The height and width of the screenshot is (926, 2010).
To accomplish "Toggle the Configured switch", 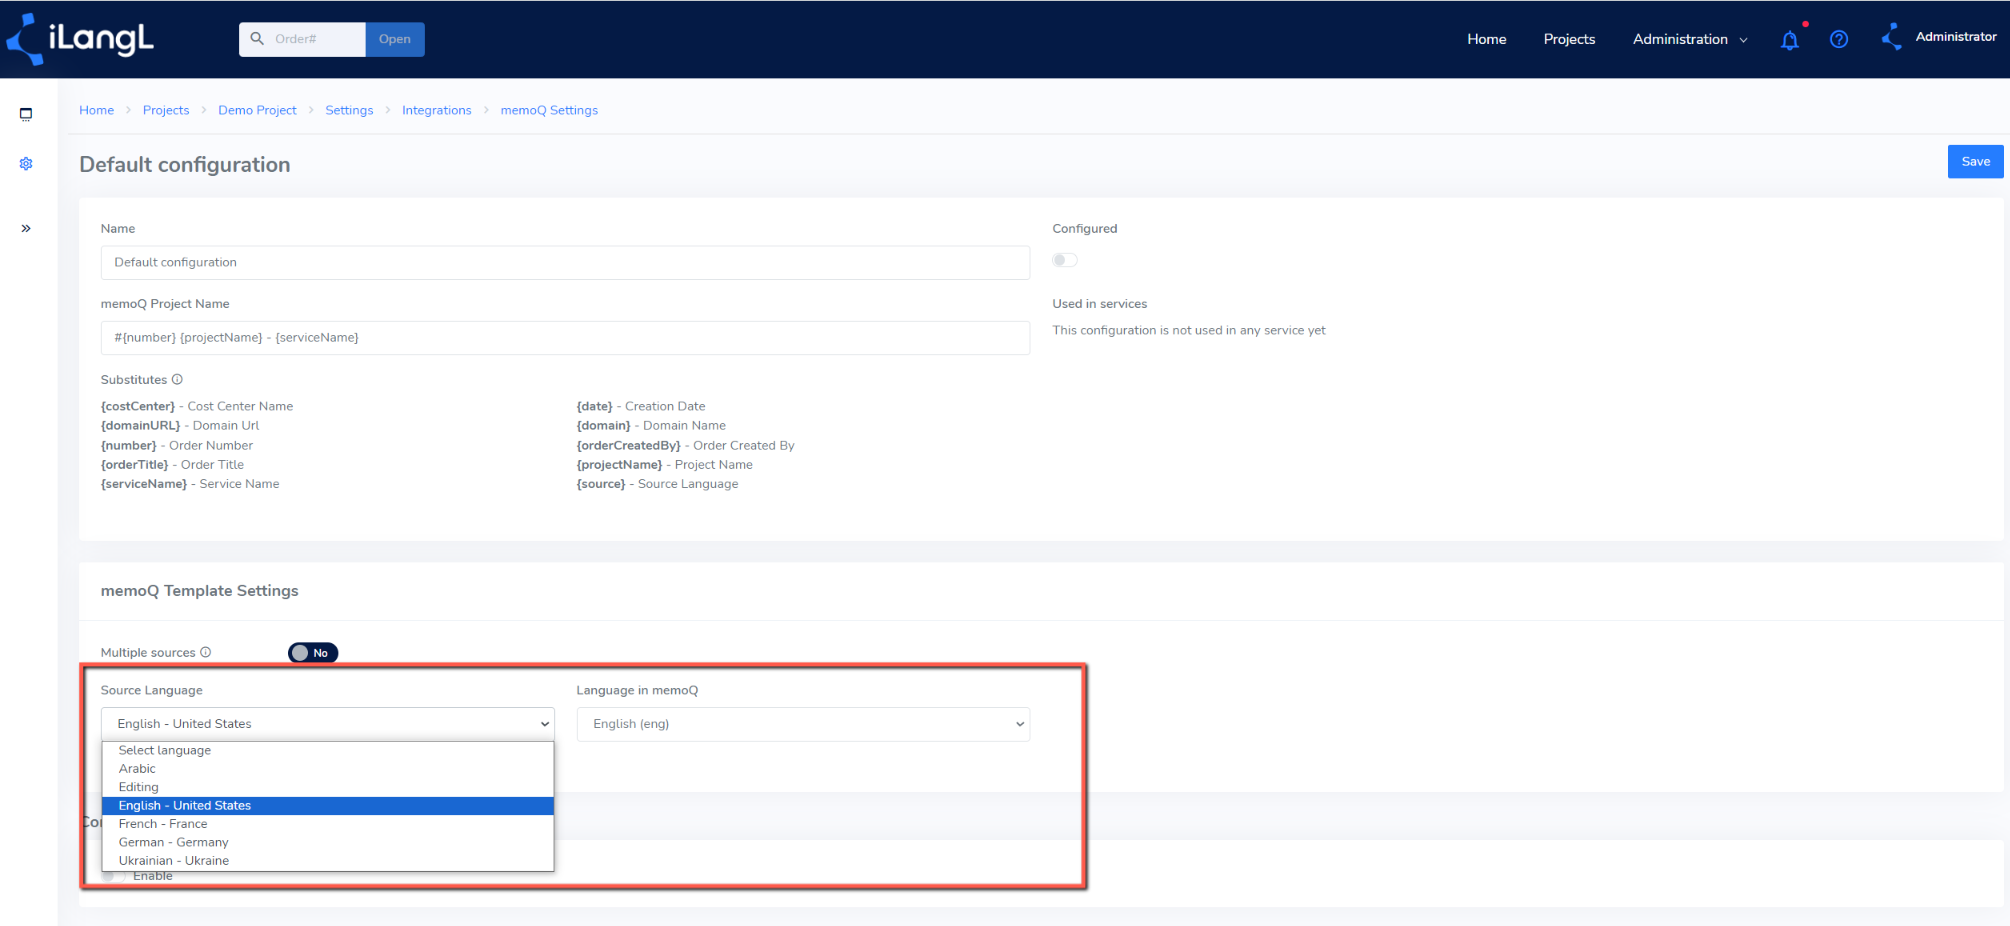I will tap(1065, 260).
